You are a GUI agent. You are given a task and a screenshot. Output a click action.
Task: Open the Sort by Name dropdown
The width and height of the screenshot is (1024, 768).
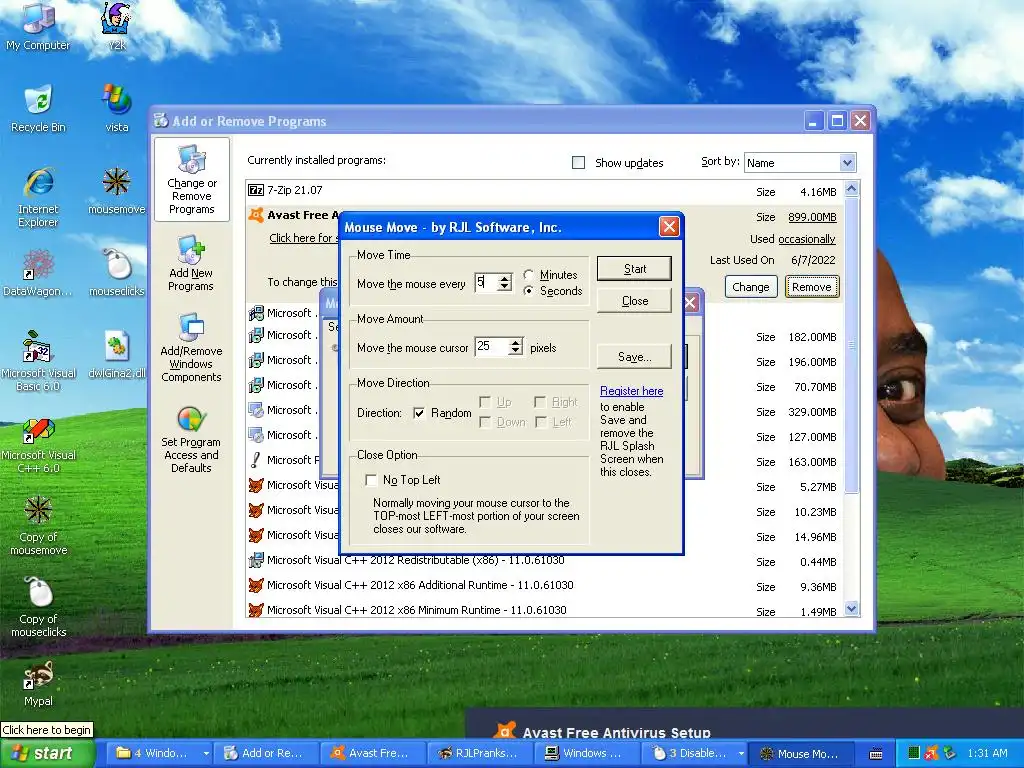pyautogui.click(x=847, y=163)
